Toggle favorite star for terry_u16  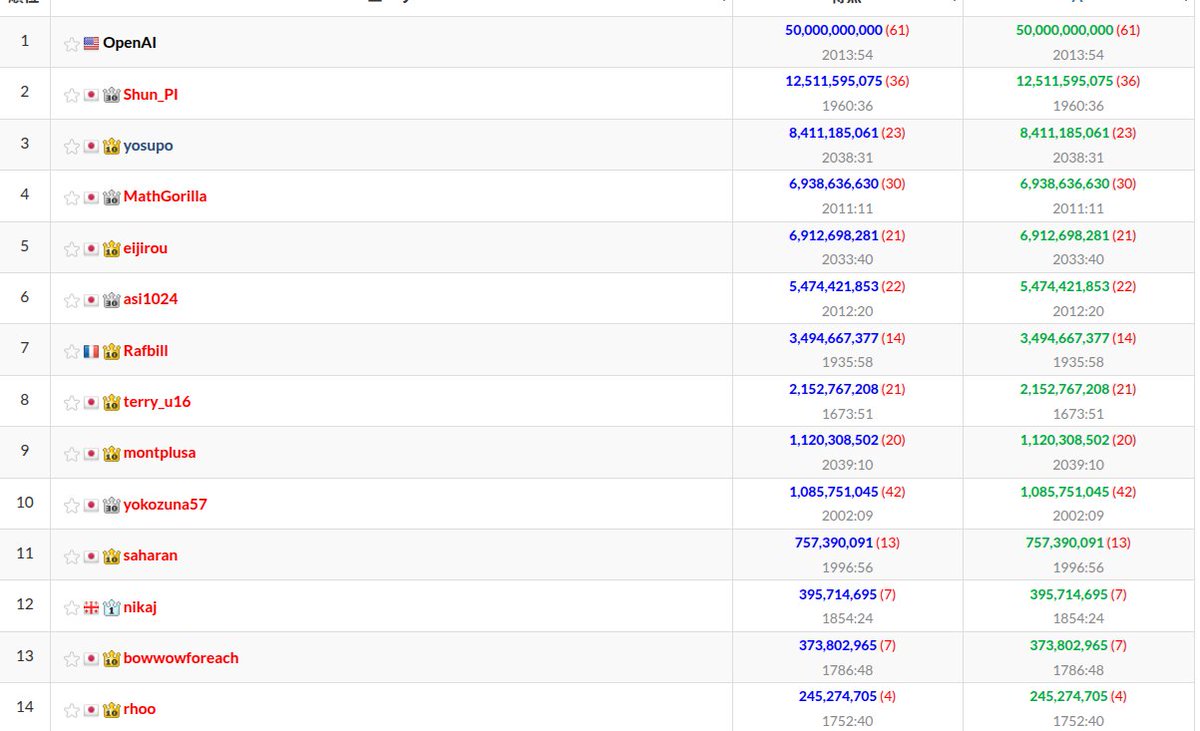coord(71,403)
